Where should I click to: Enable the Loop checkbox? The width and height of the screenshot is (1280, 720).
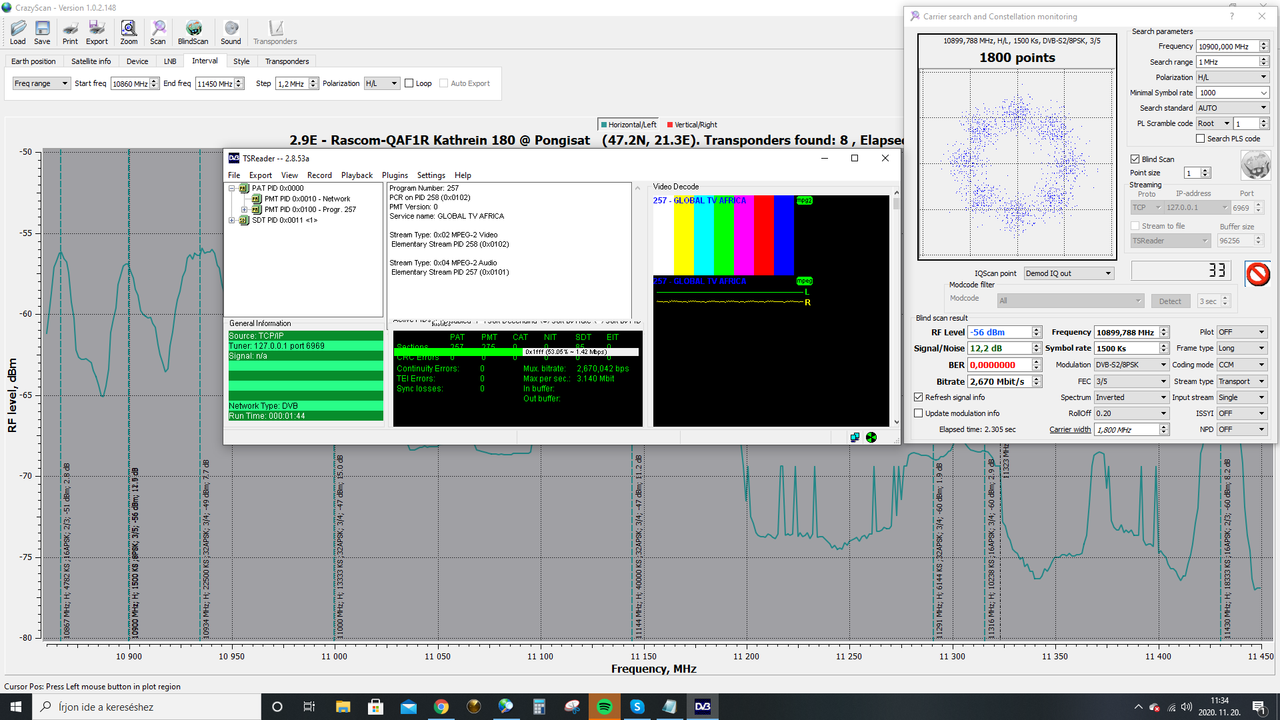pyautogui.click(x=410, y=83)
